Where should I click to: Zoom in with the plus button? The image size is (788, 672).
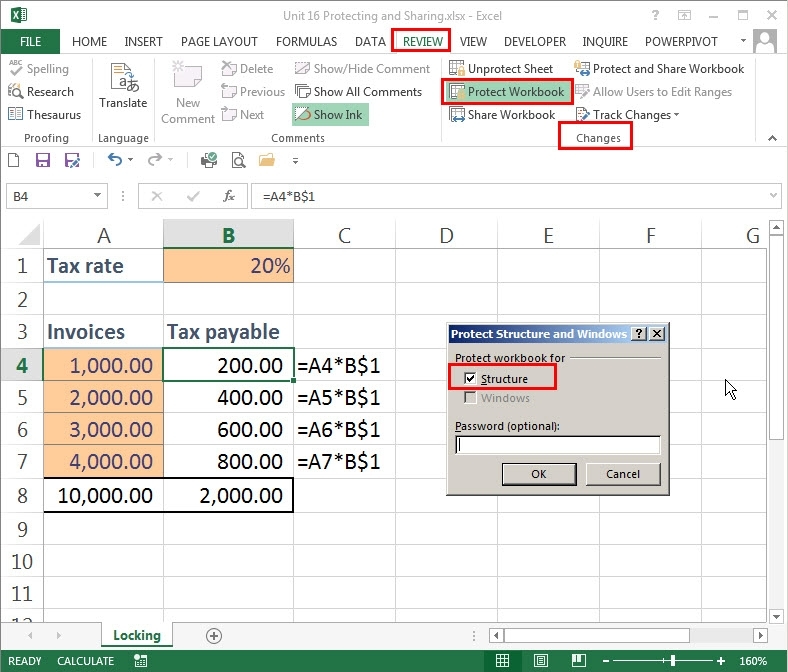coord(721,661)
